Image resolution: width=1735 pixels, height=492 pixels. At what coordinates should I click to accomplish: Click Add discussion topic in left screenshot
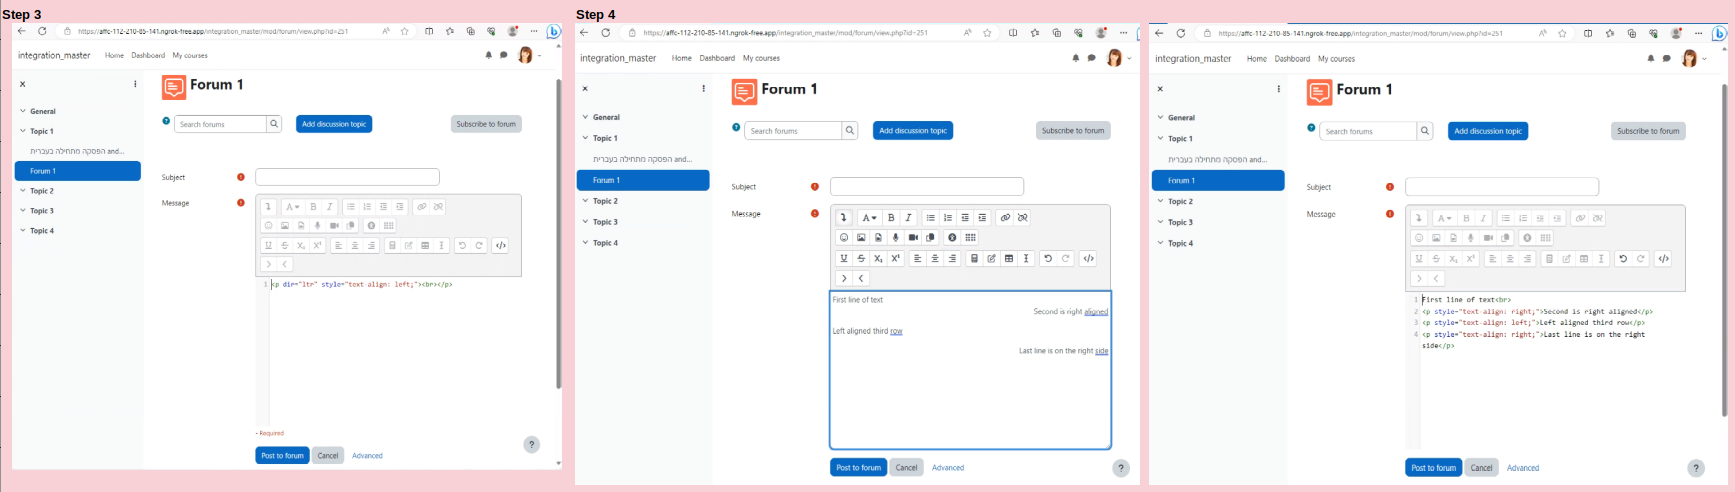pyautogui.click(x=334, y=124)
